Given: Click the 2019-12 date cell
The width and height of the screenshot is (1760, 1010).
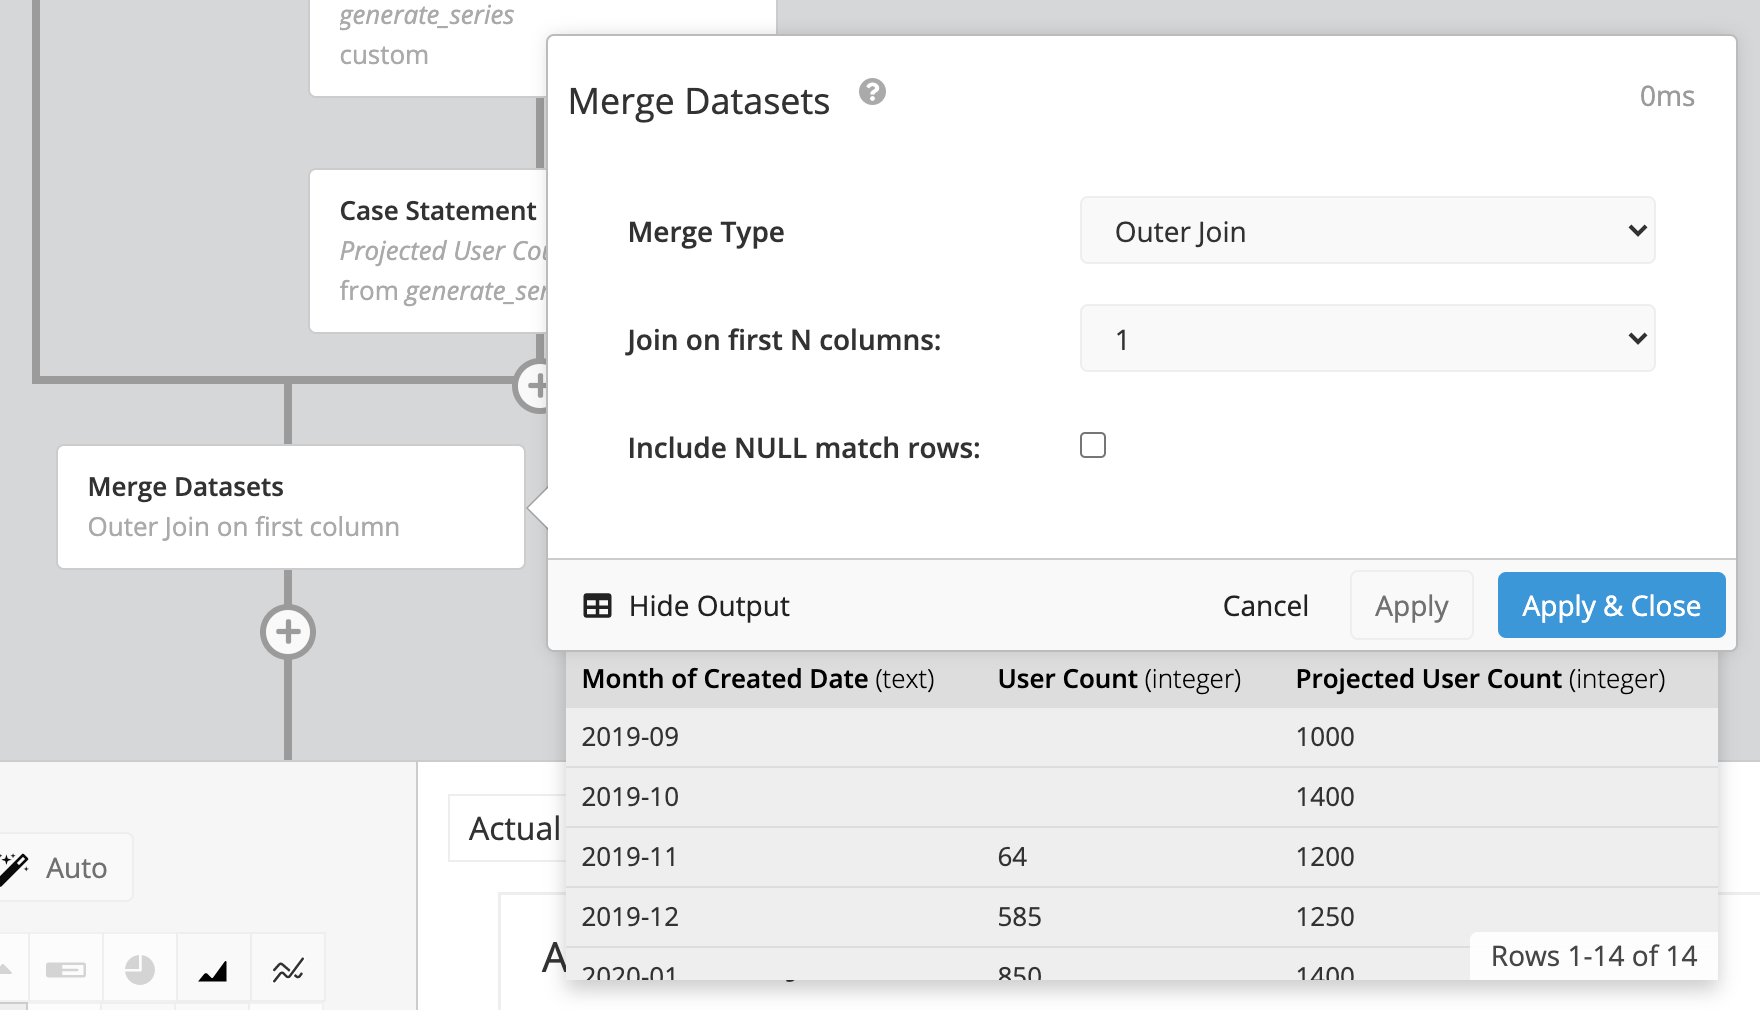Looking at the screenshot, I should click(630, 917).
